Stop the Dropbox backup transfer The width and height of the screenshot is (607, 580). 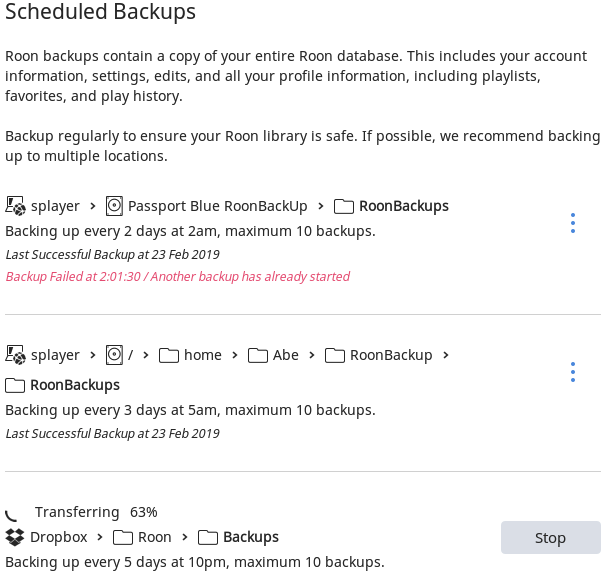(x=550, y=537)
